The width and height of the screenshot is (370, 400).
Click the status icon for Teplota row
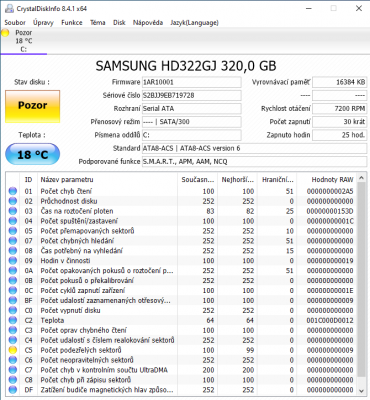pos(13,320)
